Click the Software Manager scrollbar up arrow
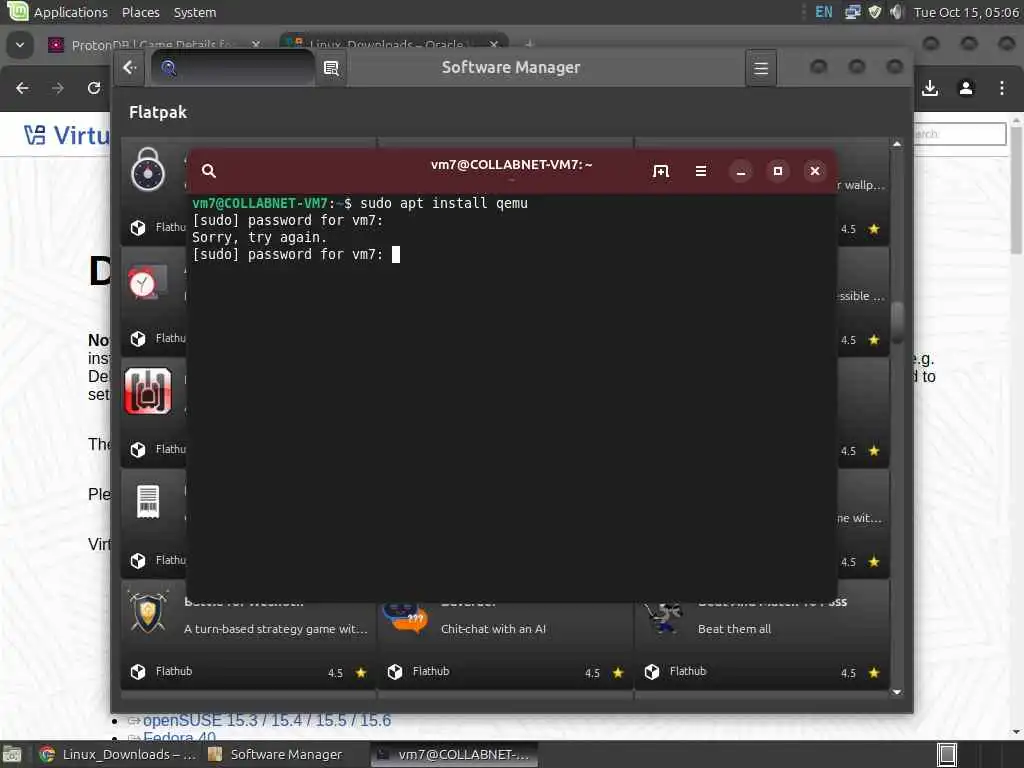Viewport: 1024px width, 768px height. [x=897, y=144]
